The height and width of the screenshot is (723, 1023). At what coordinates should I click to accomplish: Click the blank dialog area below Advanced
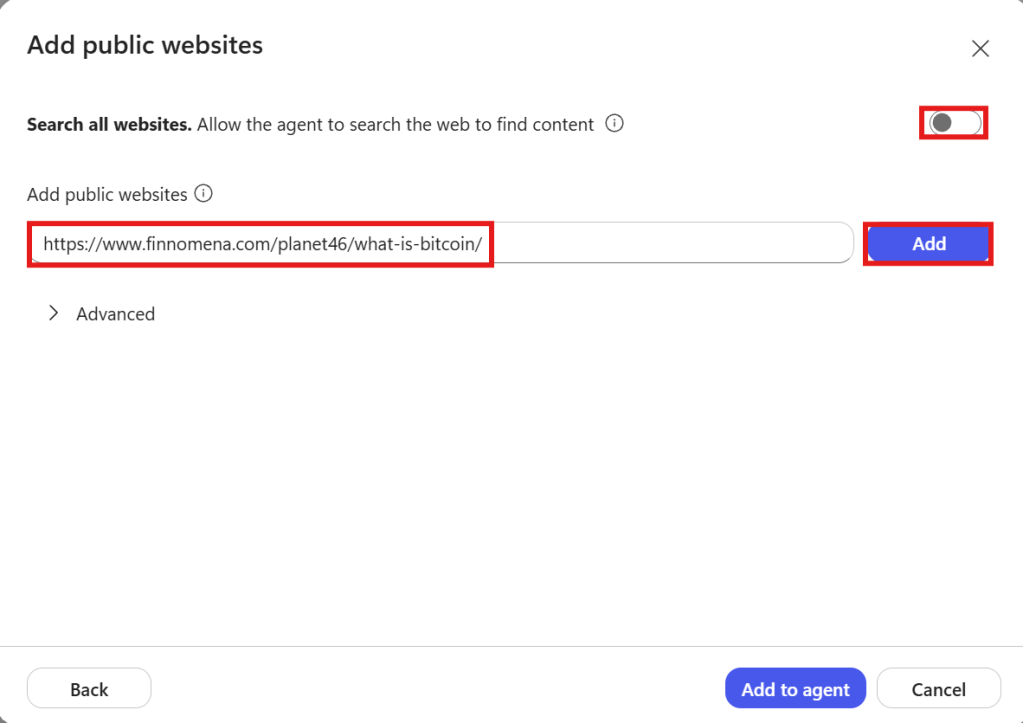point(512,483)
